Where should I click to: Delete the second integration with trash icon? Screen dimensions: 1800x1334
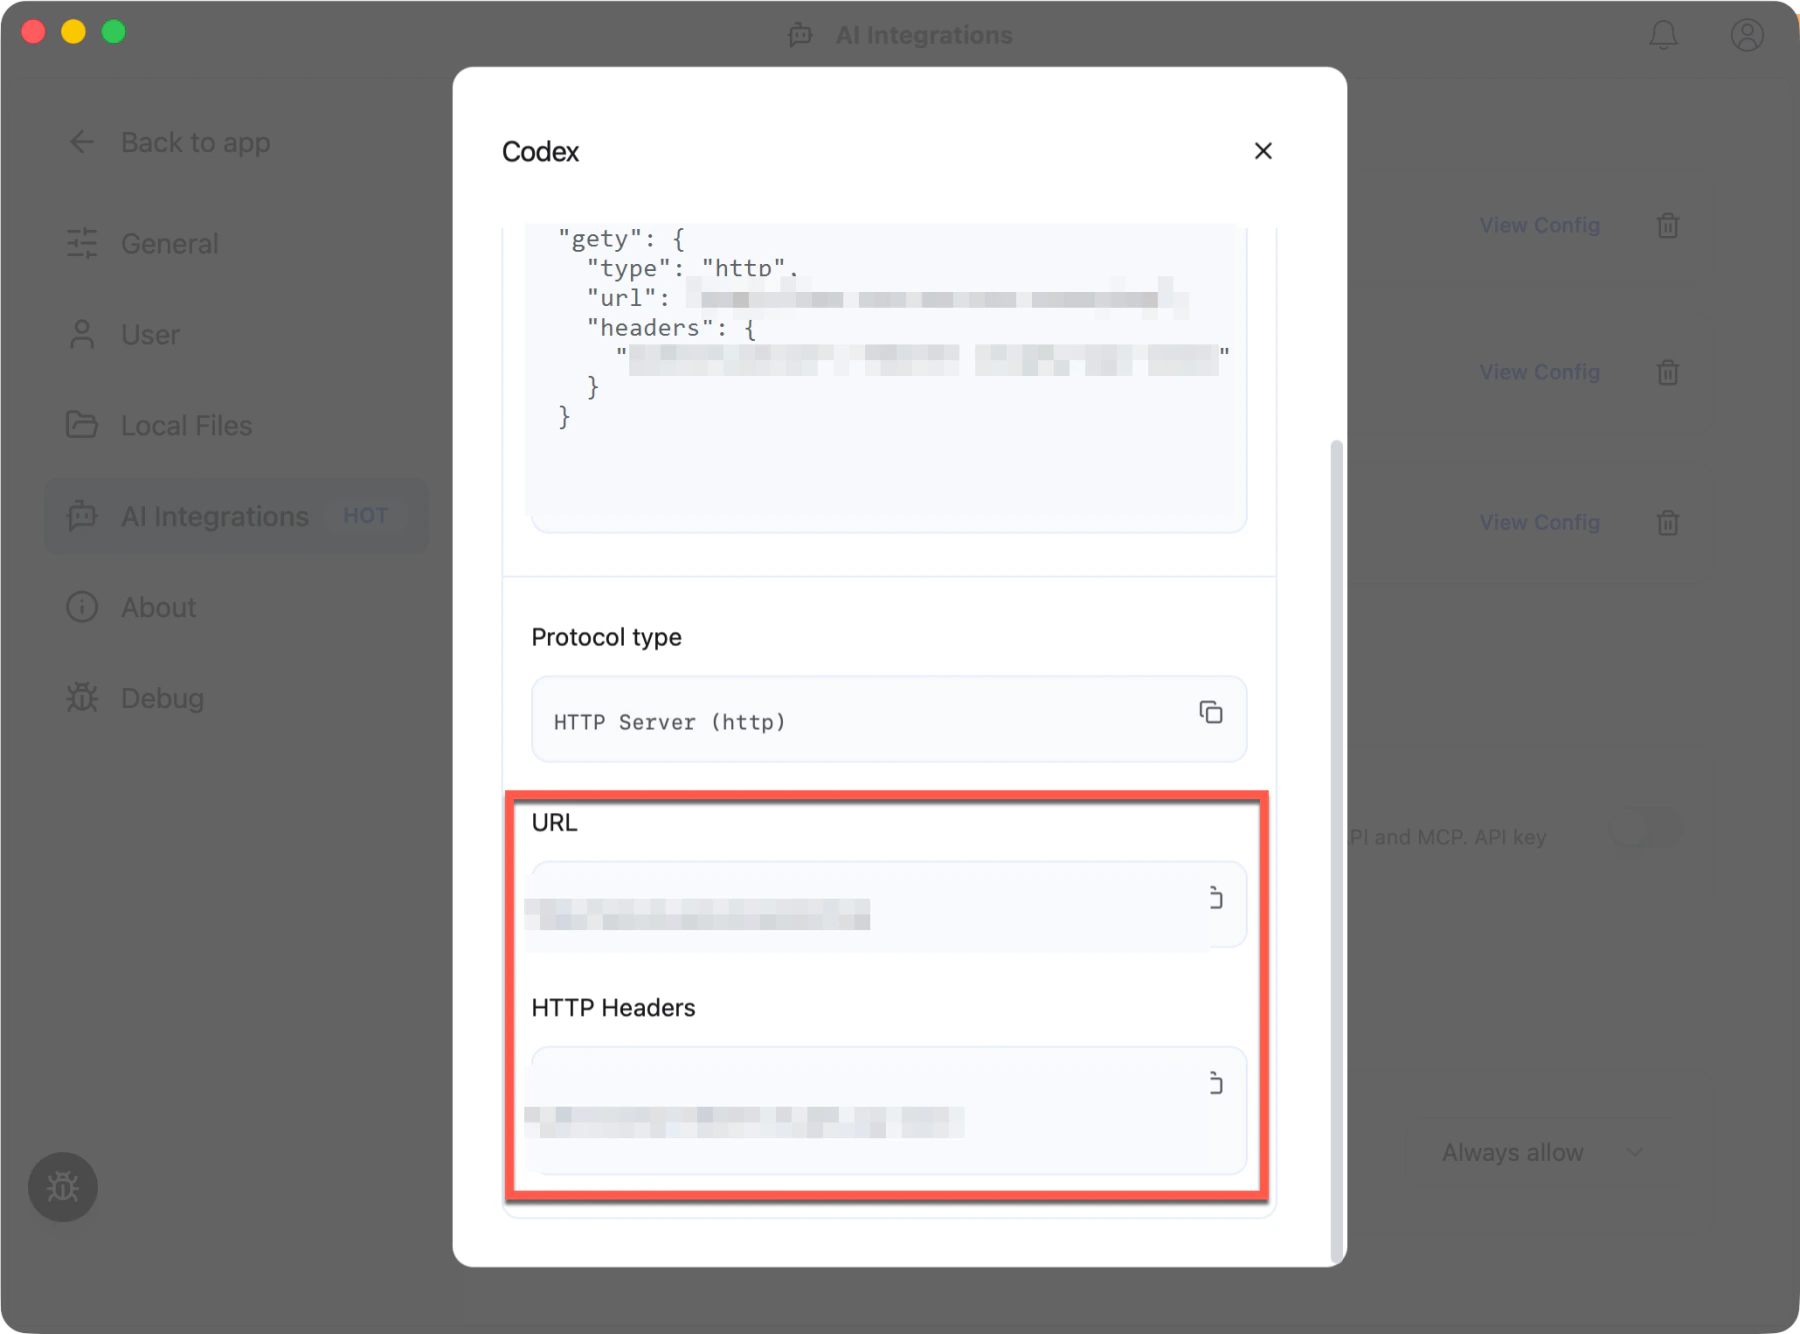pos(1667,372)
